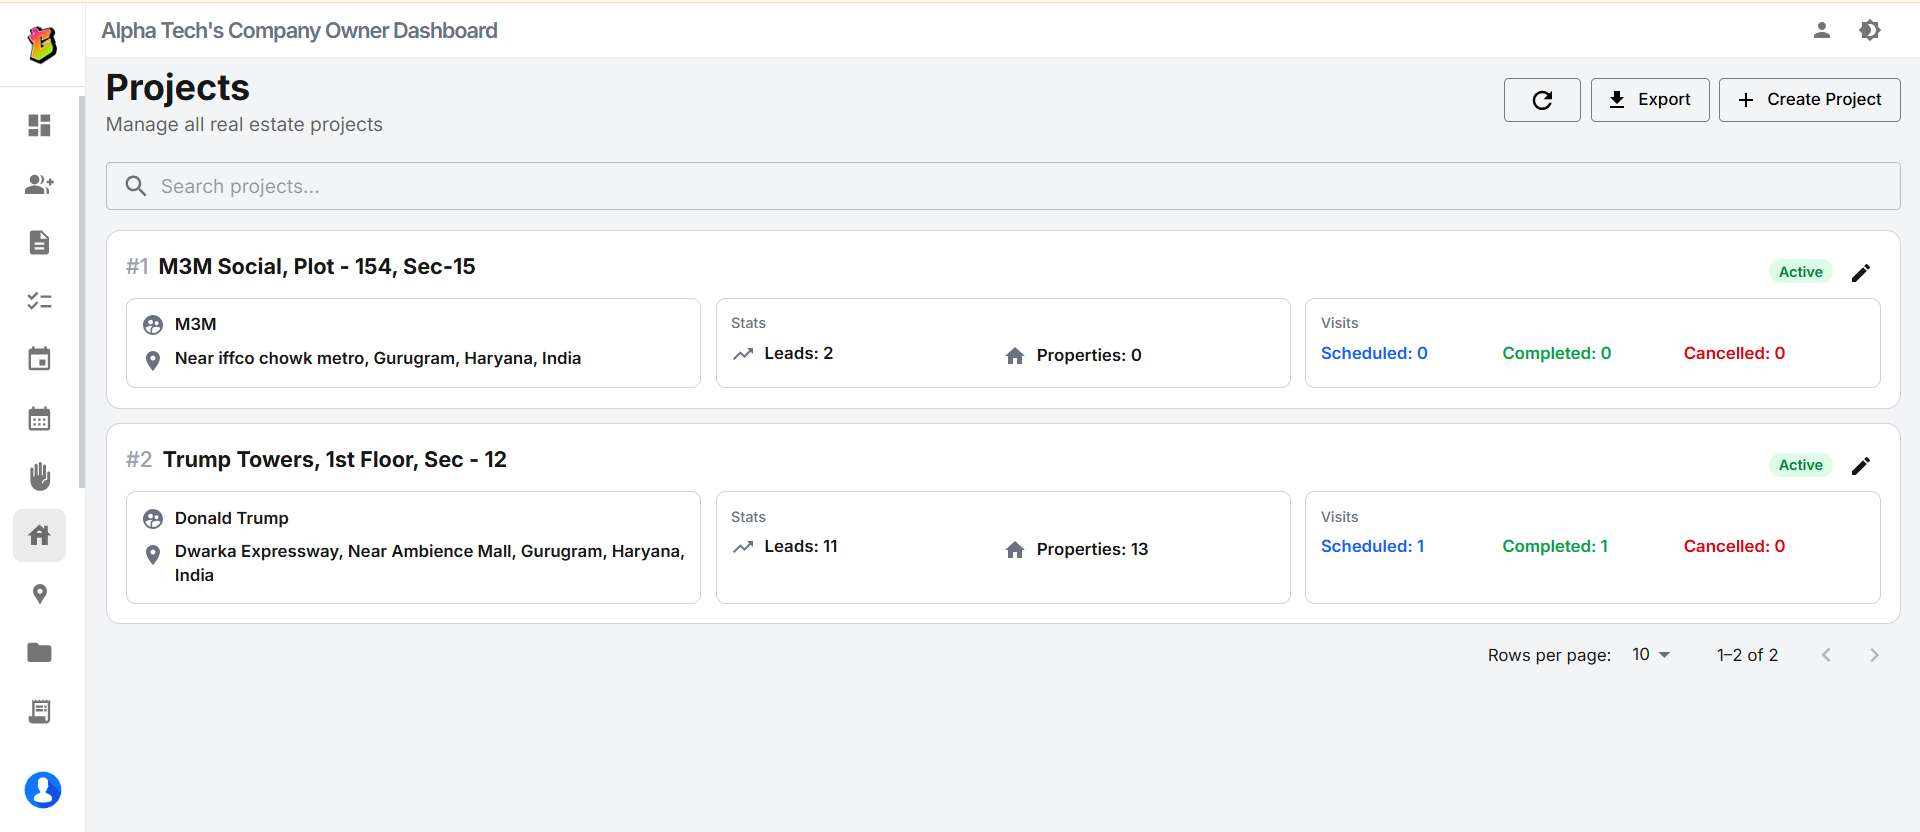Toggle the brightness theme icon
1920x832 pixels.
pos(1870,30)
